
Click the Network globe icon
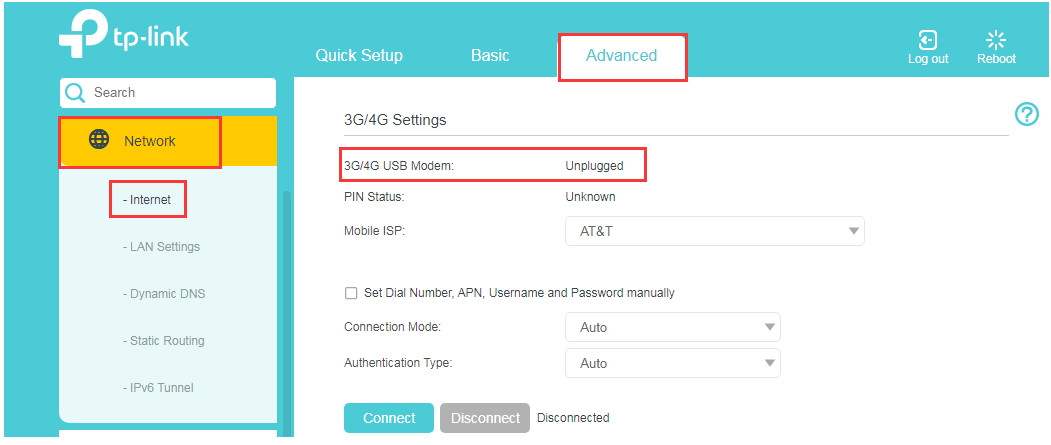coord(99,140)
